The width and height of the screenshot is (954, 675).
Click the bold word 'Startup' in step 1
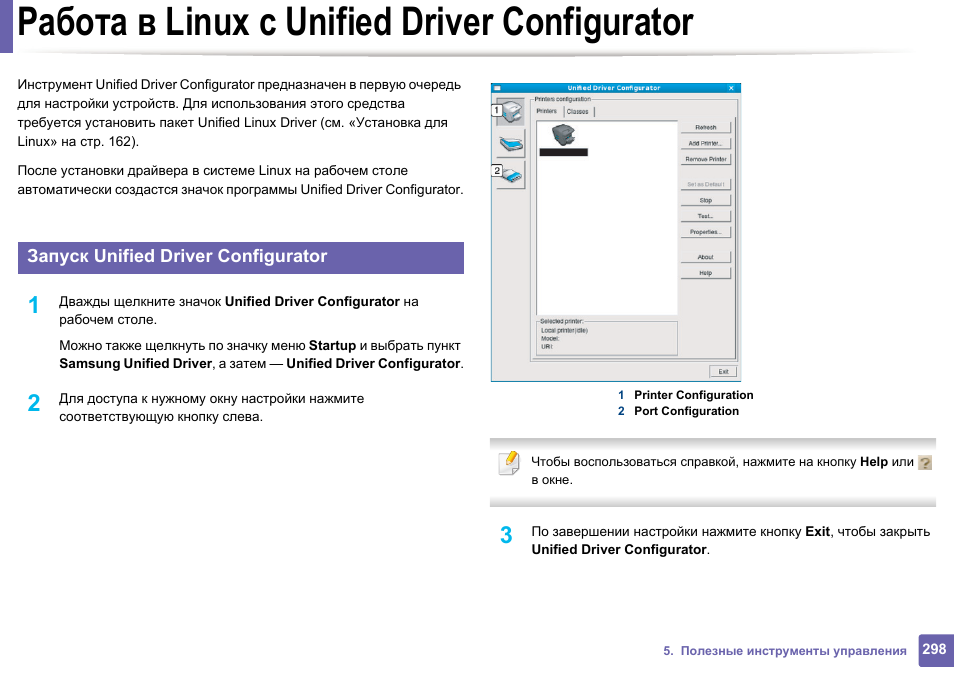click(332, 346)
